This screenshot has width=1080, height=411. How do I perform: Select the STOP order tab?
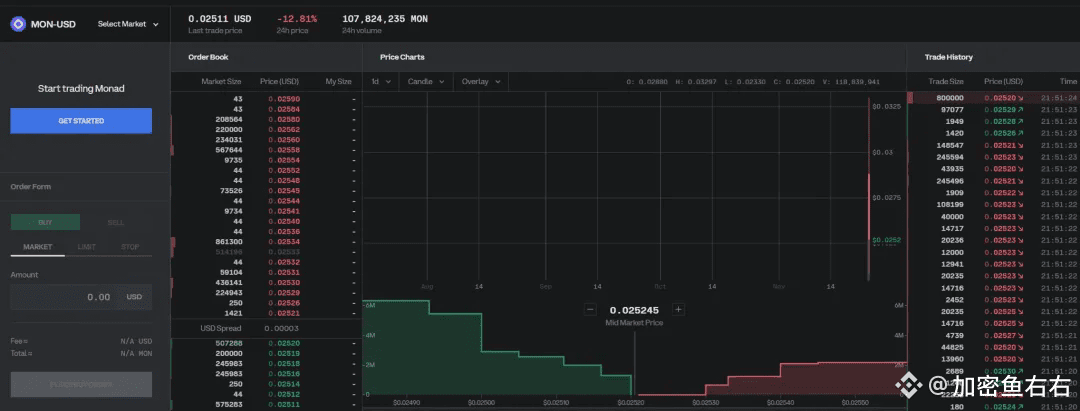pos(130,246)
